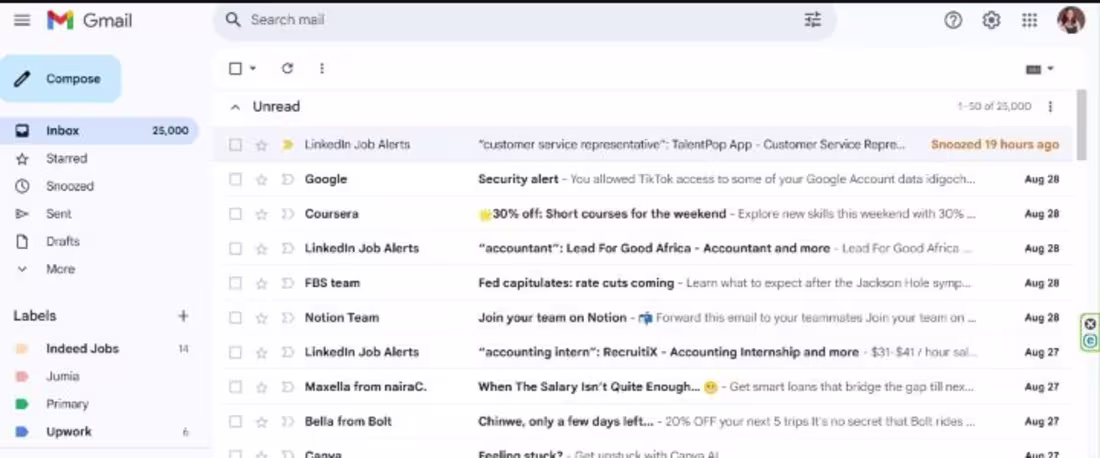
Task: Open When The Salary Isn't Quite Enough email
Action: click(x=643, y=387)
